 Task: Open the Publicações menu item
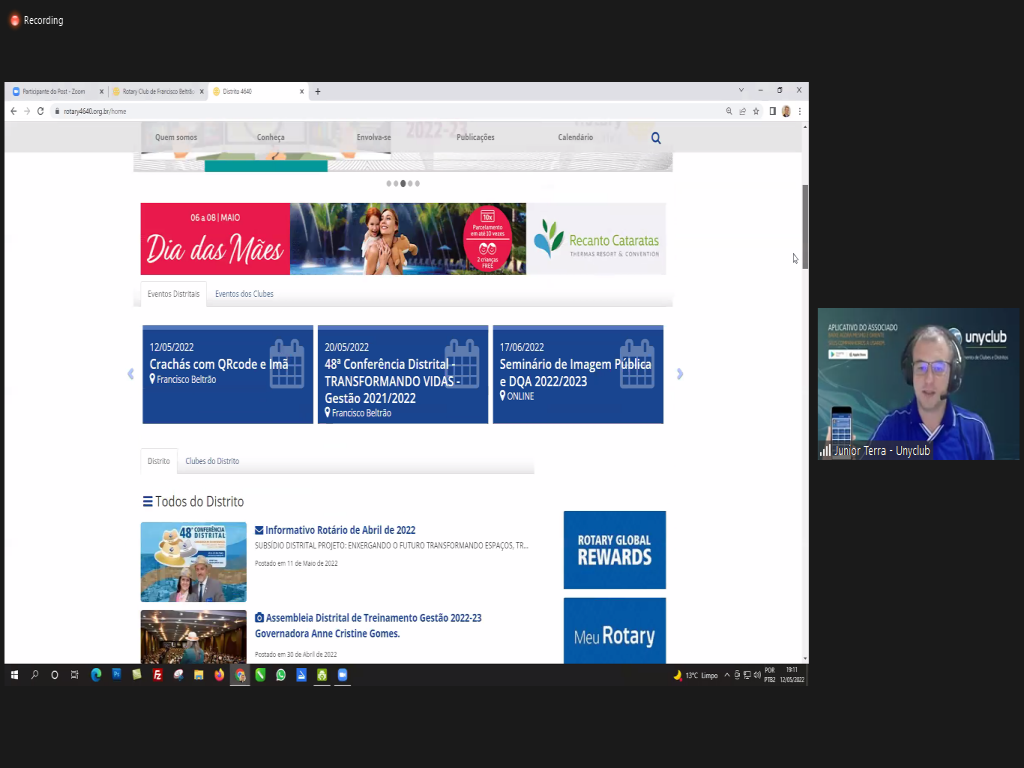[x=475, y=137]
